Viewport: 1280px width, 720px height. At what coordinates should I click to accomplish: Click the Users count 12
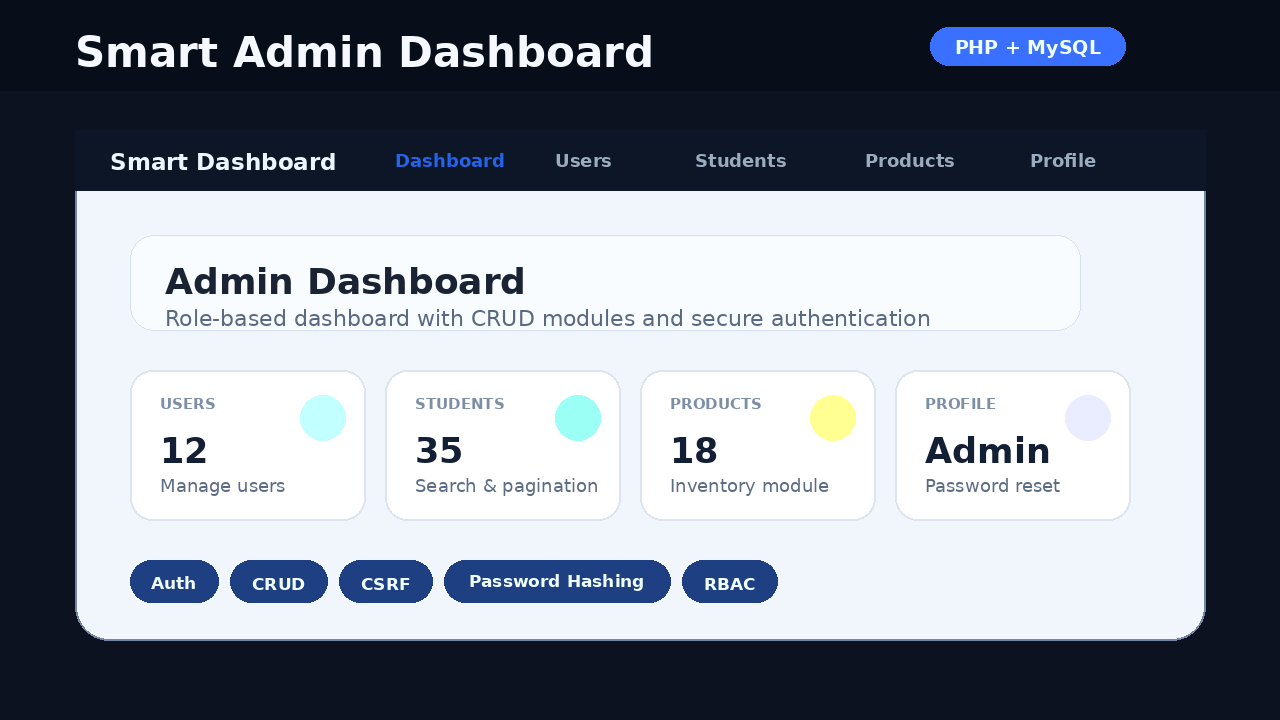(184, 451)
